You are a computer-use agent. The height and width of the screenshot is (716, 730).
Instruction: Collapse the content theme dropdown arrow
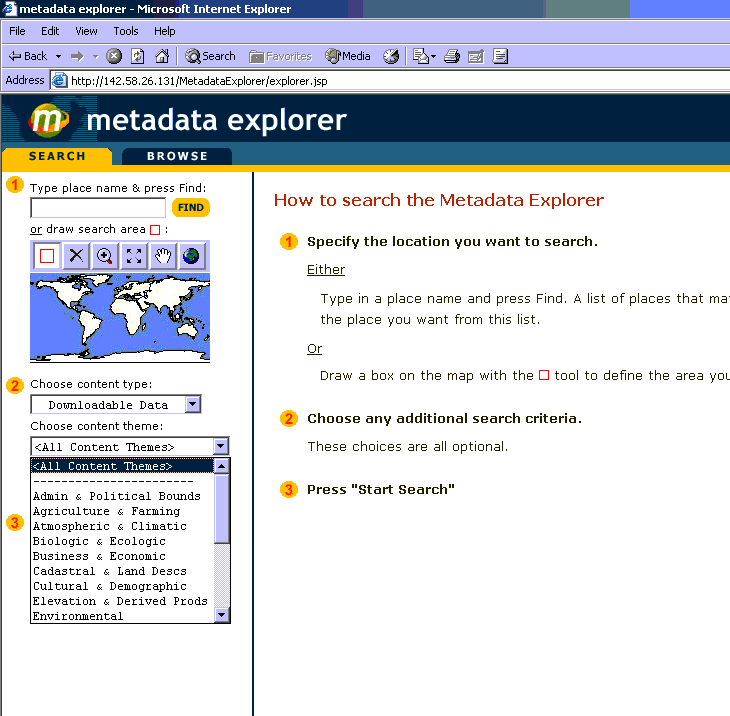tap(221, 446)
